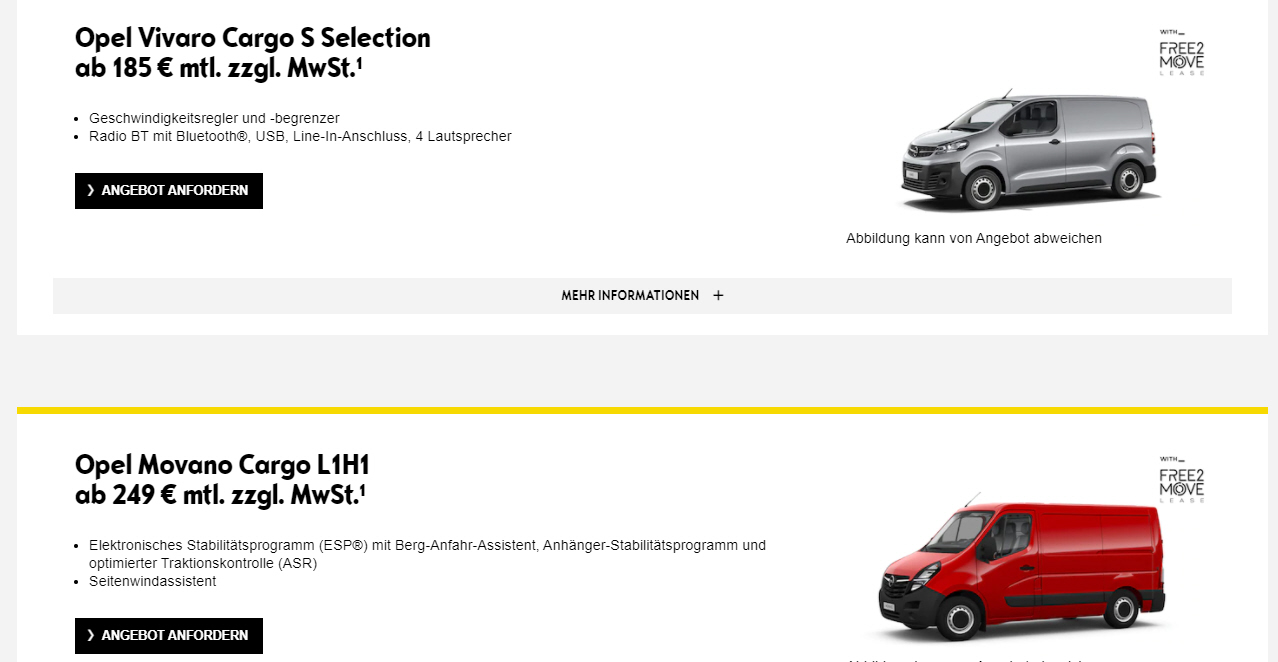The image size is (1278, 662).
Task: Click the Seitenwindassistent feature bullet
Action: [x=152, y=581]
